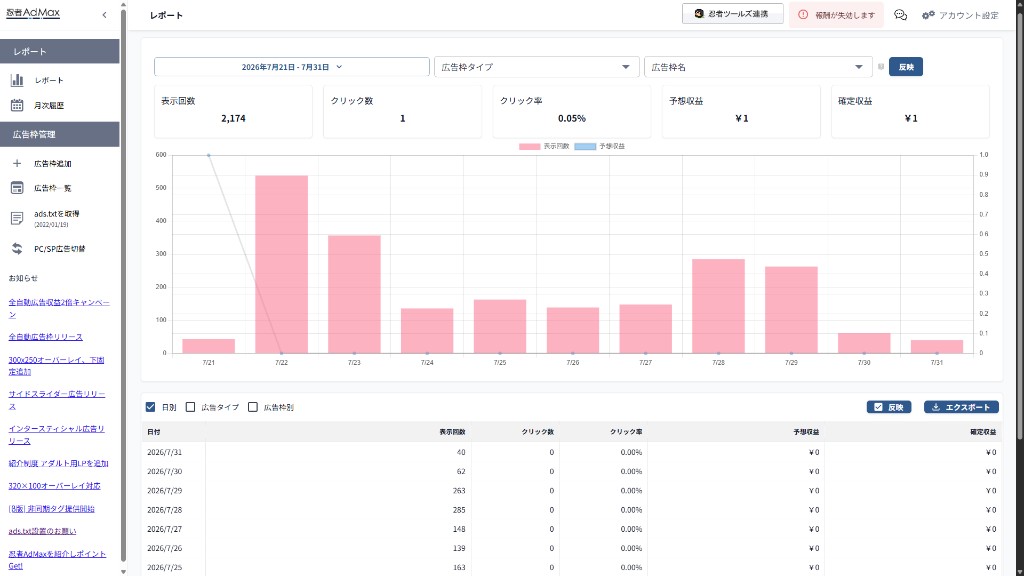Open the date range dropdown
The image size is (1024, 576).
292,67
